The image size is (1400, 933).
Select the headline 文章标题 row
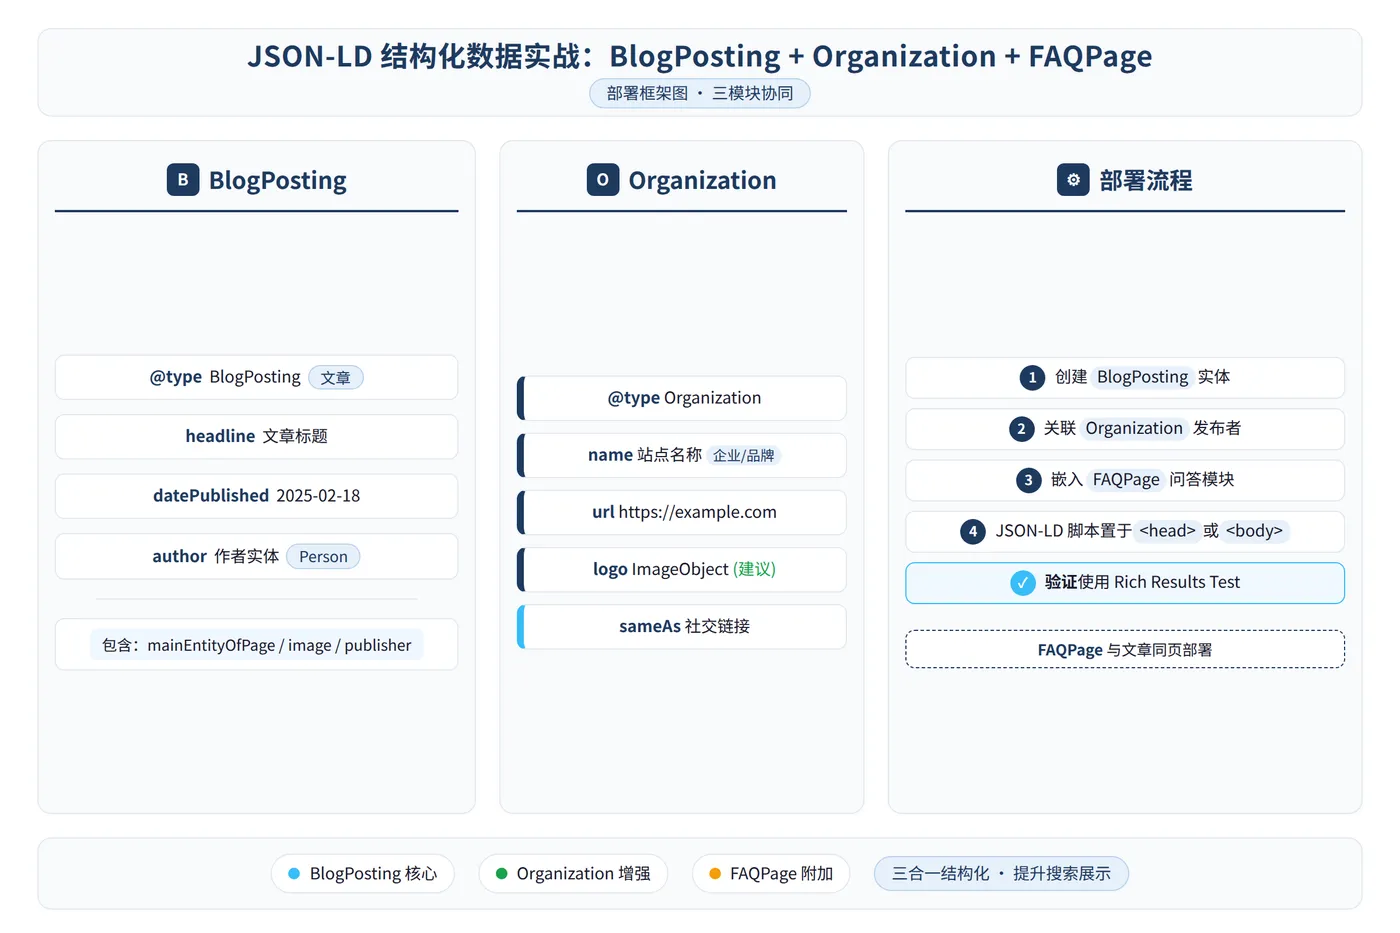[256, 437]
